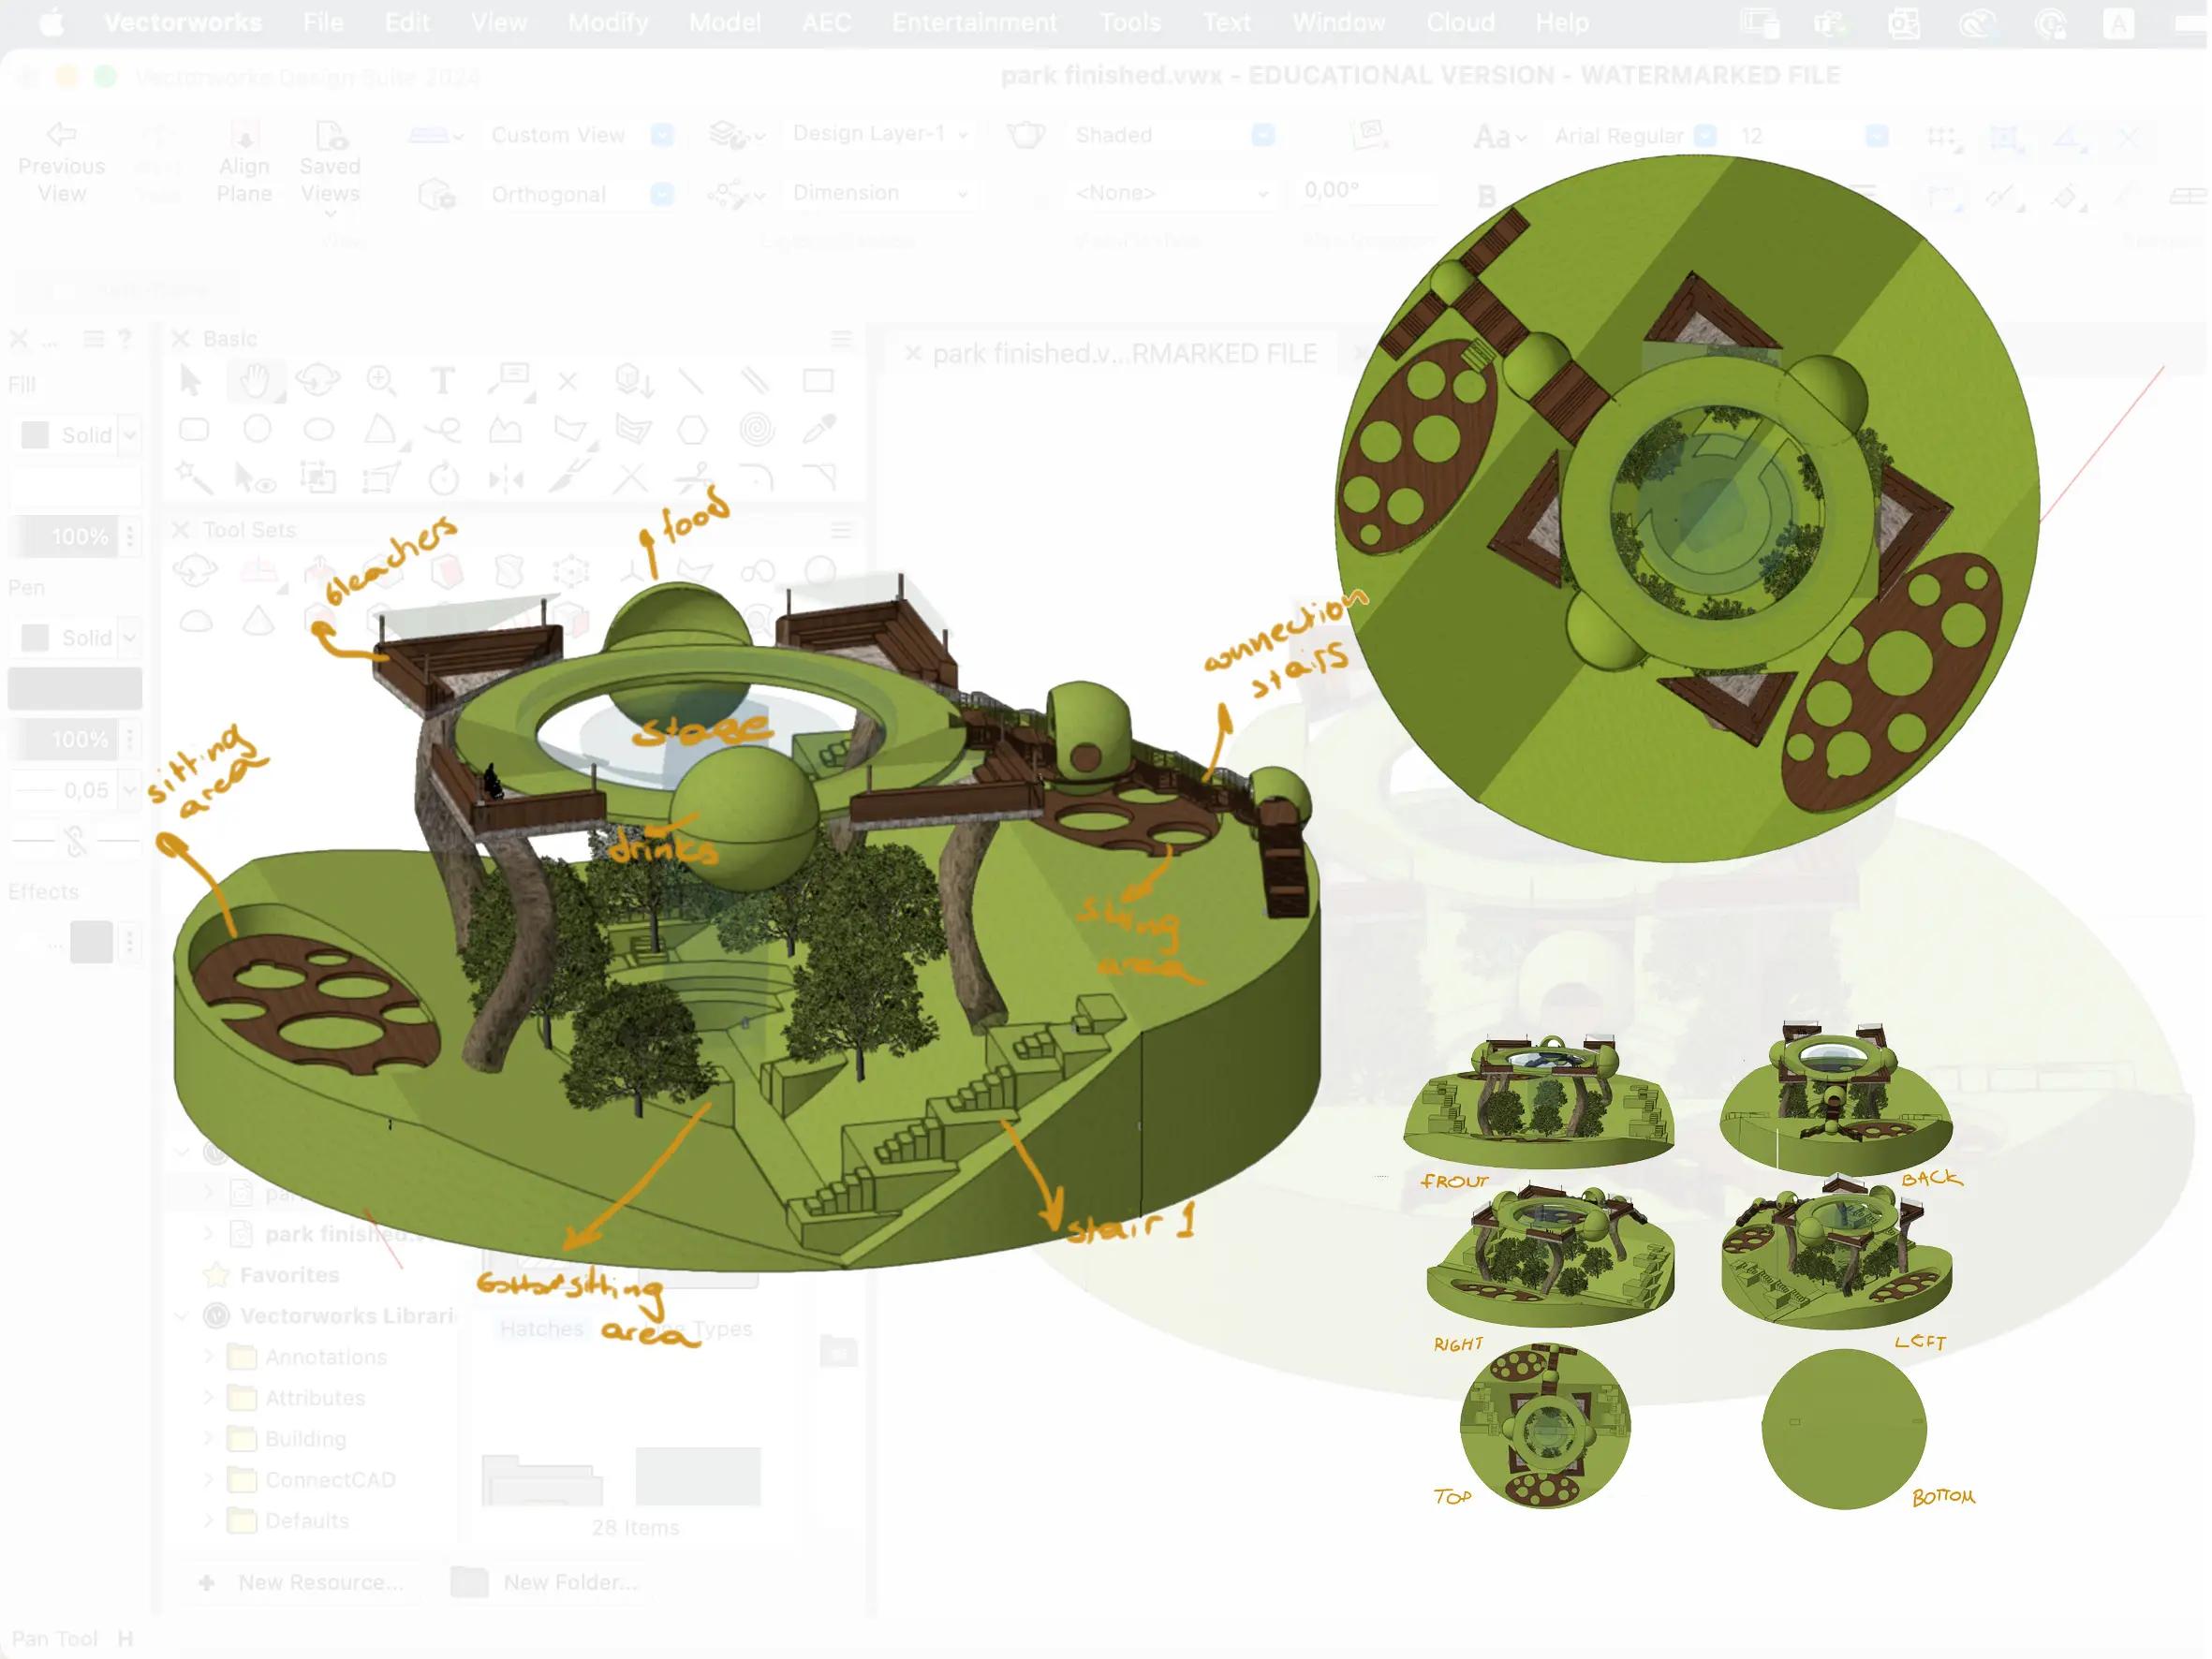Open the Modify menu
The width and height of the screenshot is (2212, 1659).
pos(608,22)
